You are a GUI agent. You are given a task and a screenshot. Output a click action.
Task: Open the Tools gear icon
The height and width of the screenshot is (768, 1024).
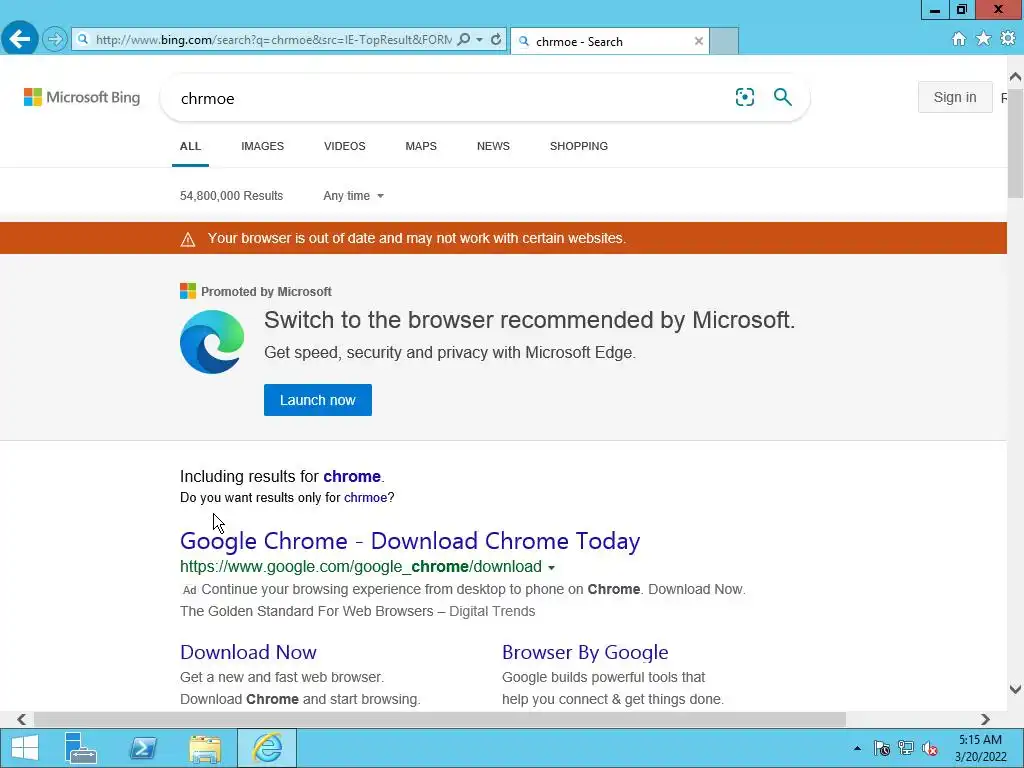point(1008,39)
